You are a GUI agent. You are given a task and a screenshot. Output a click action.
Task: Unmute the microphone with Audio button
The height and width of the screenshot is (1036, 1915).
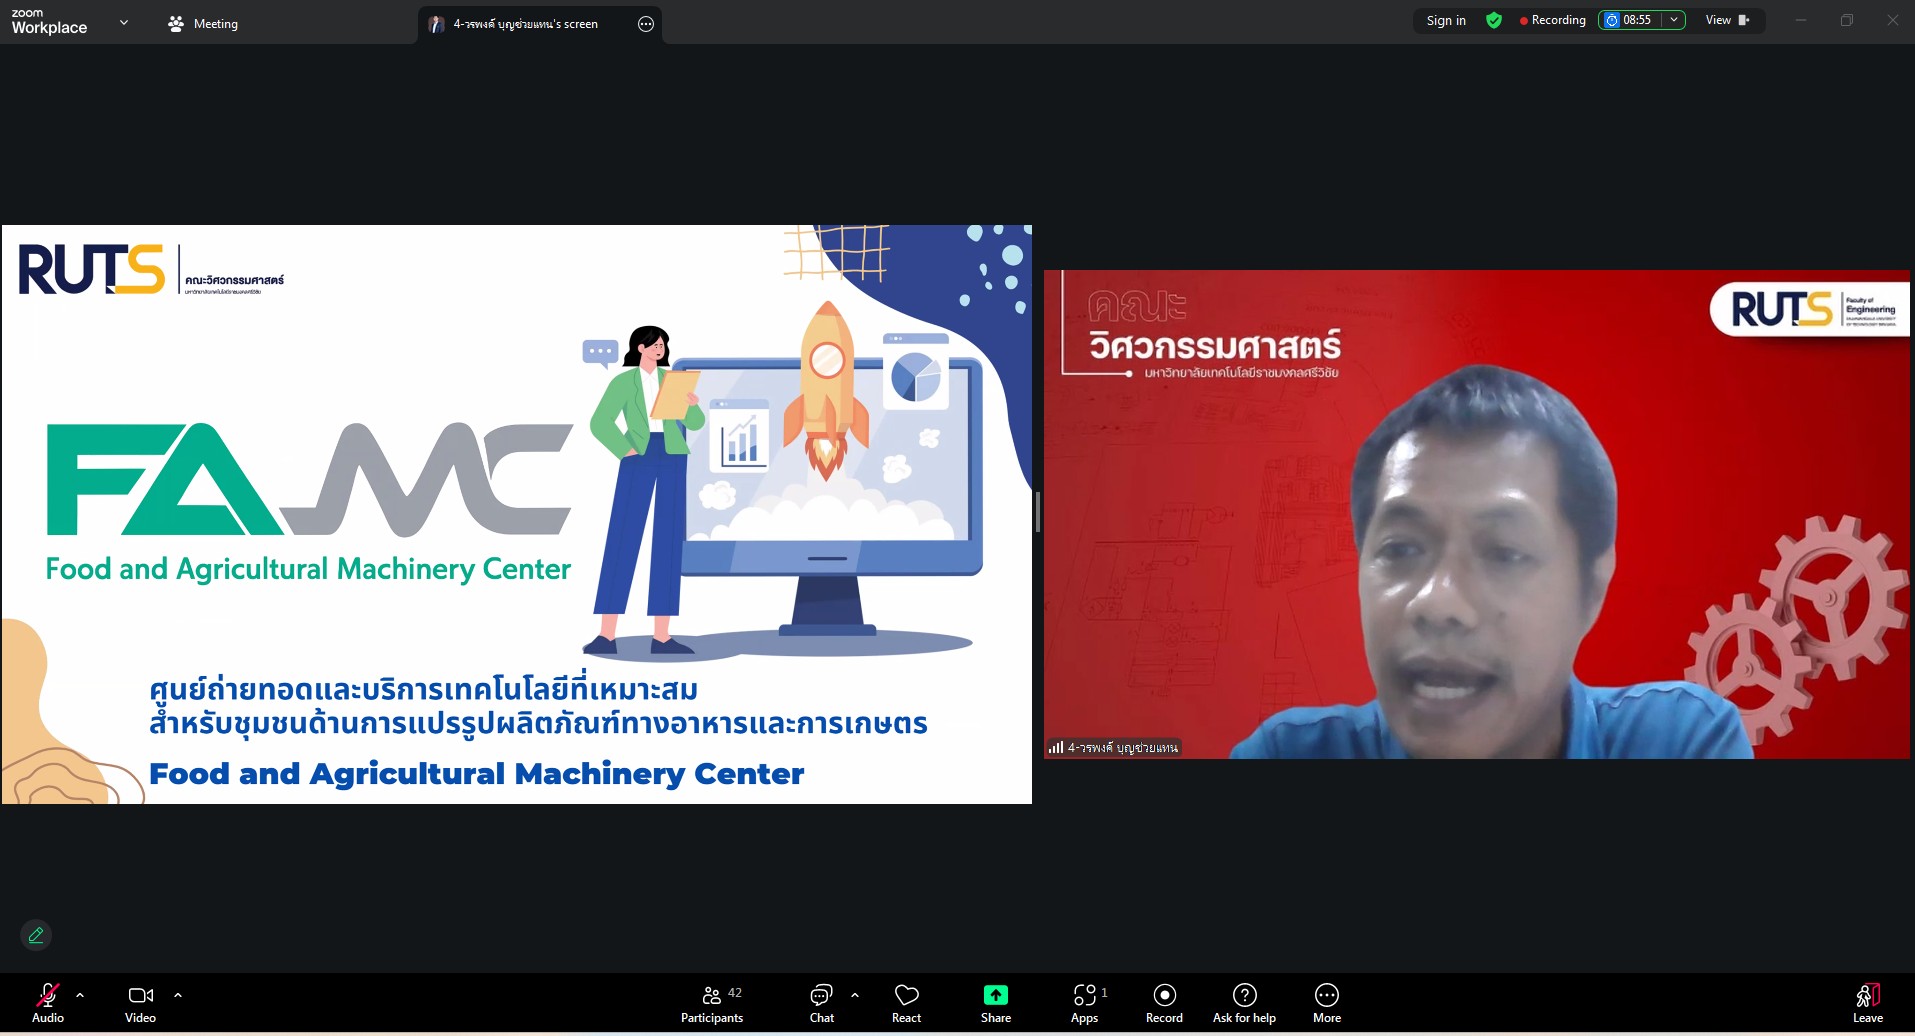click(48, 1003)
